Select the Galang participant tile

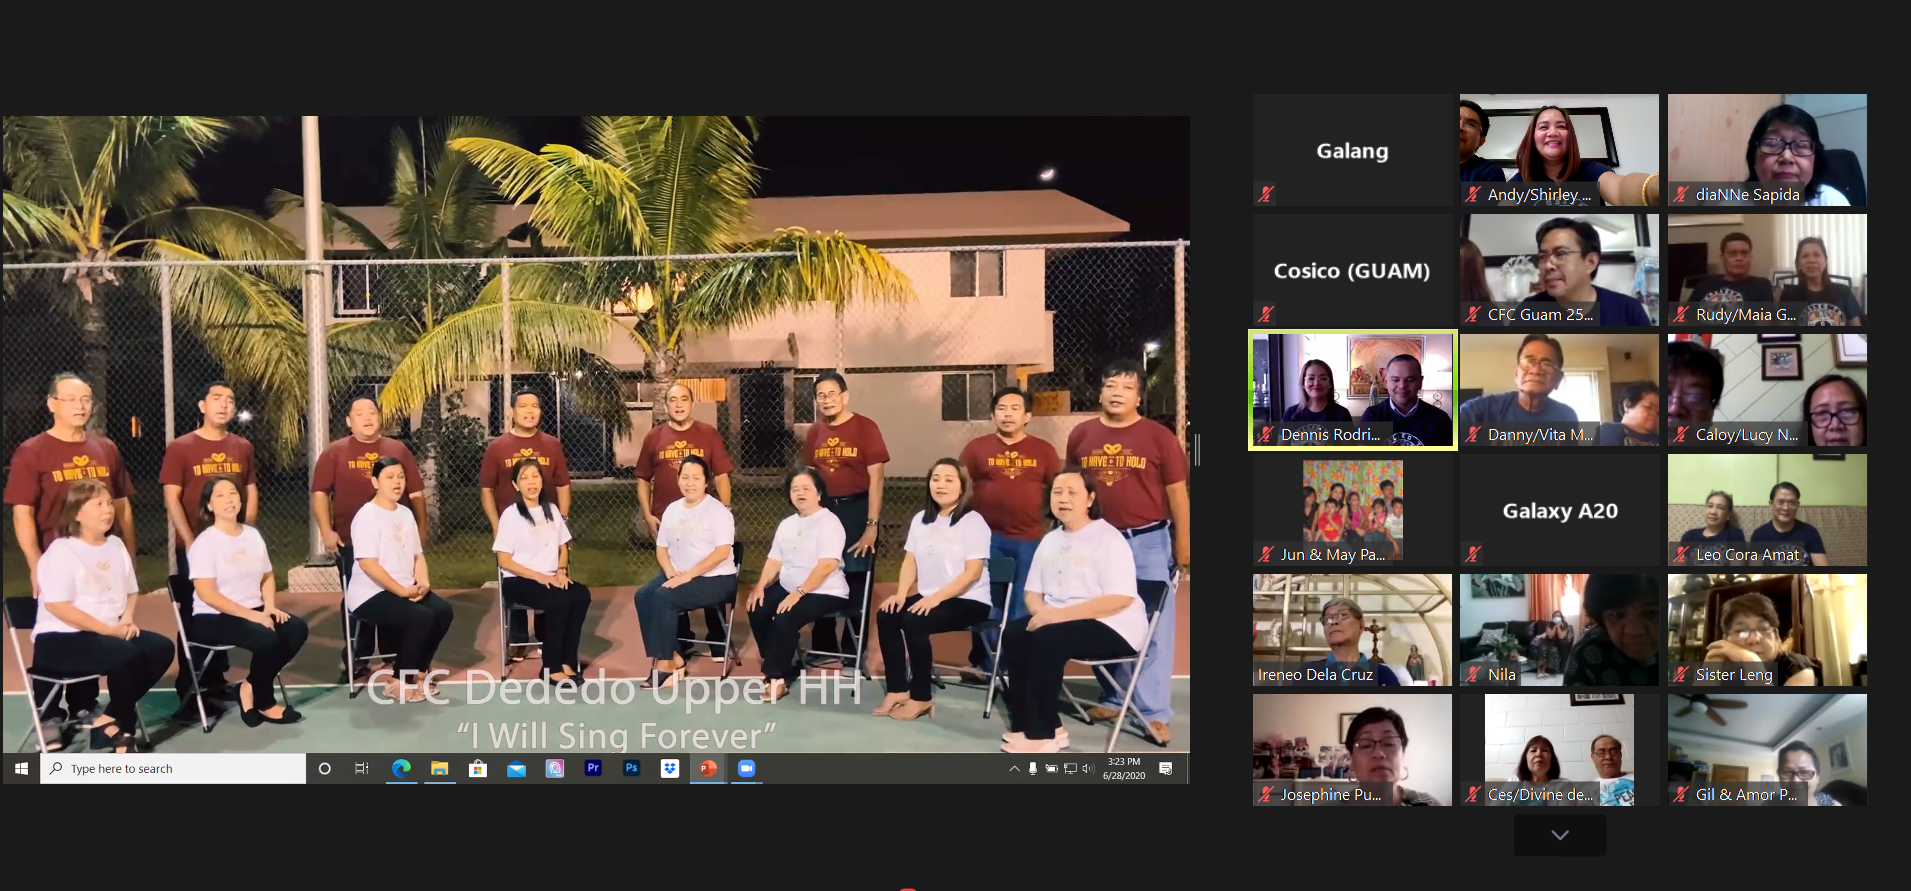1352,150
